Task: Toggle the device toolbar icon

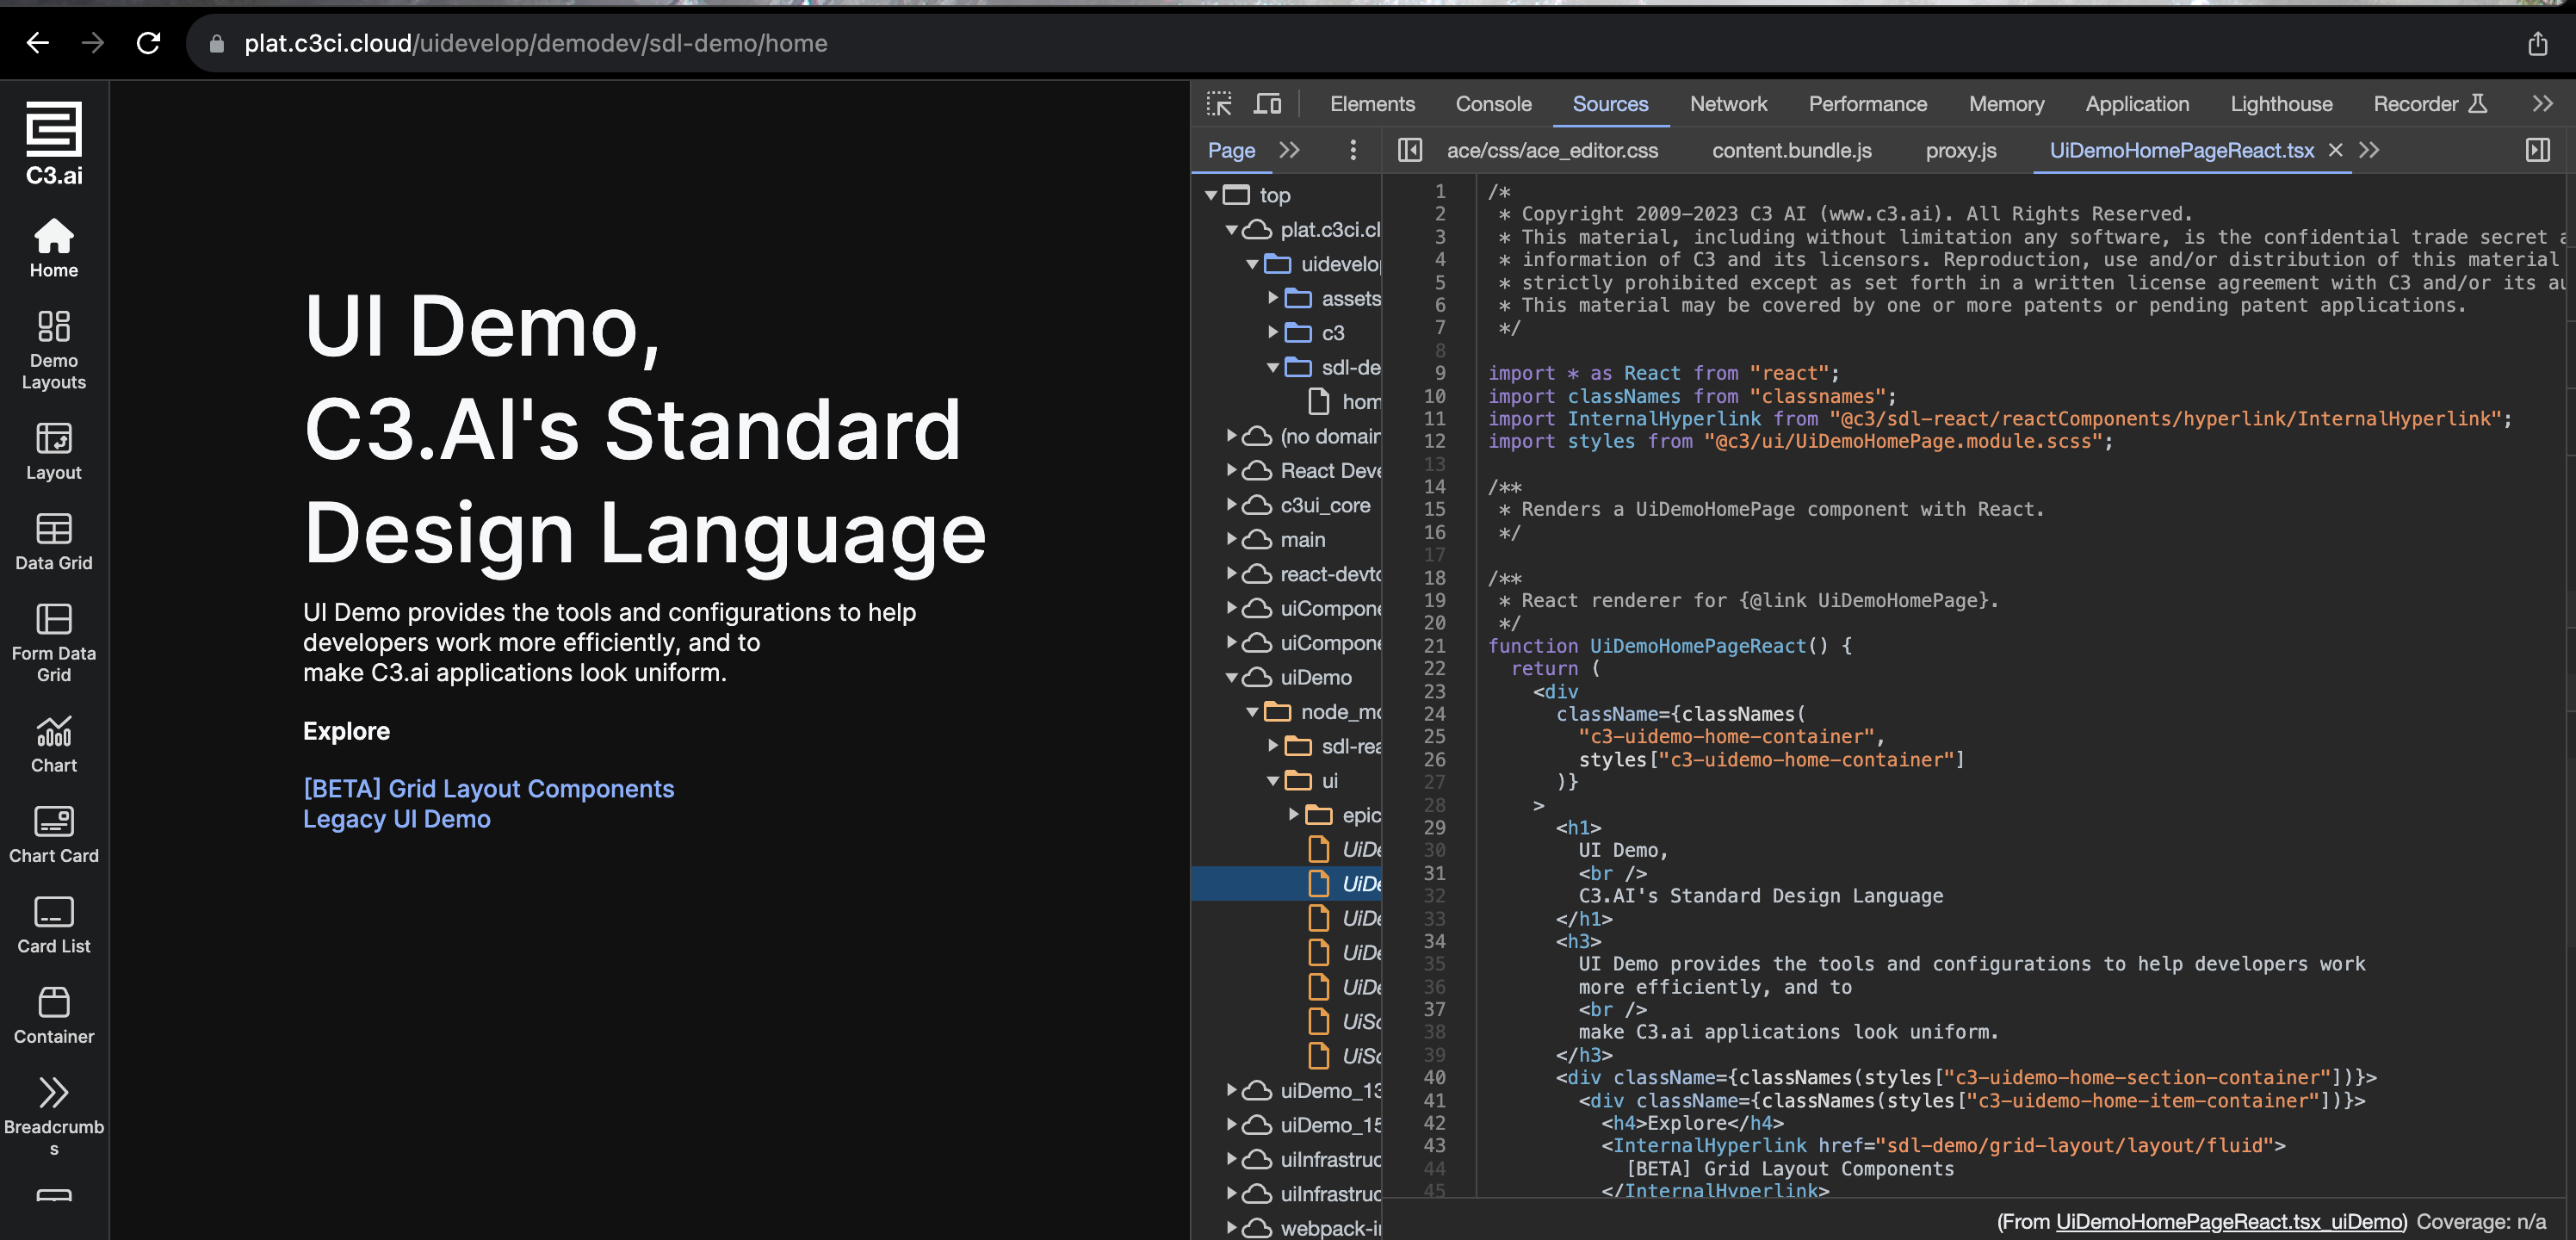Action: (x=1268, y=104)
